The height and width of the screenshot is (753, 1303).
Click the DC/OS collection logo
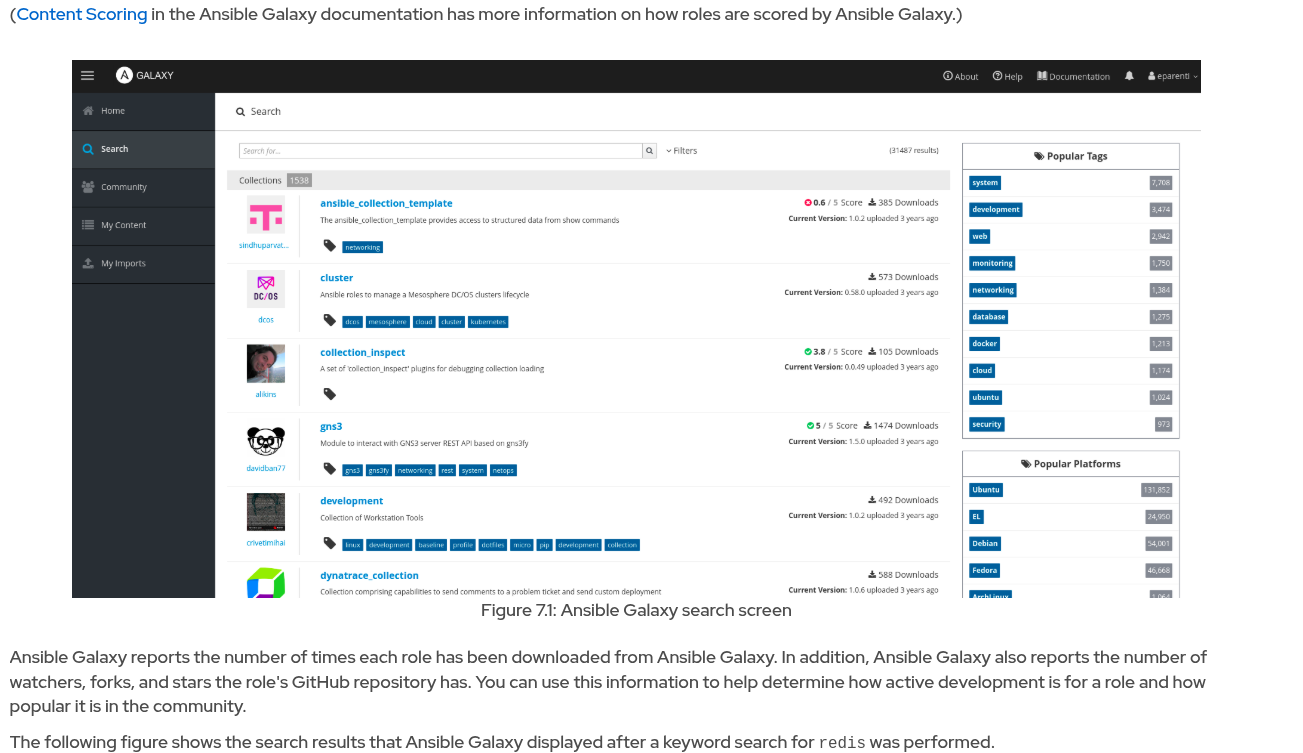pos(266,289)
